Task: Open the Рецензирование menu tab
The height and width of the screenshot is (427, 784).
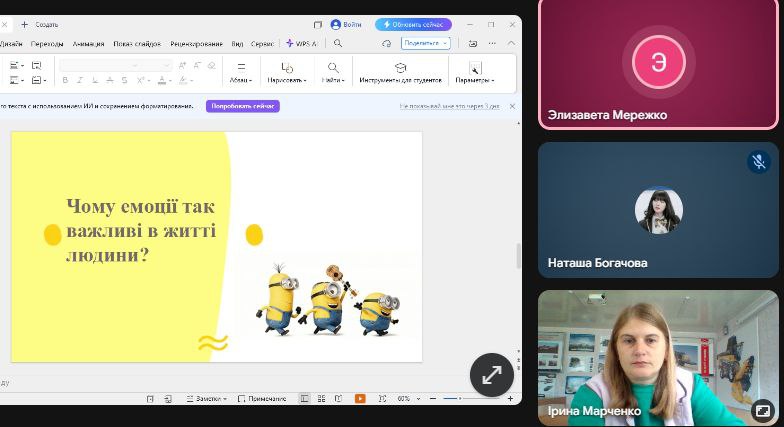Action: [196, 44]
